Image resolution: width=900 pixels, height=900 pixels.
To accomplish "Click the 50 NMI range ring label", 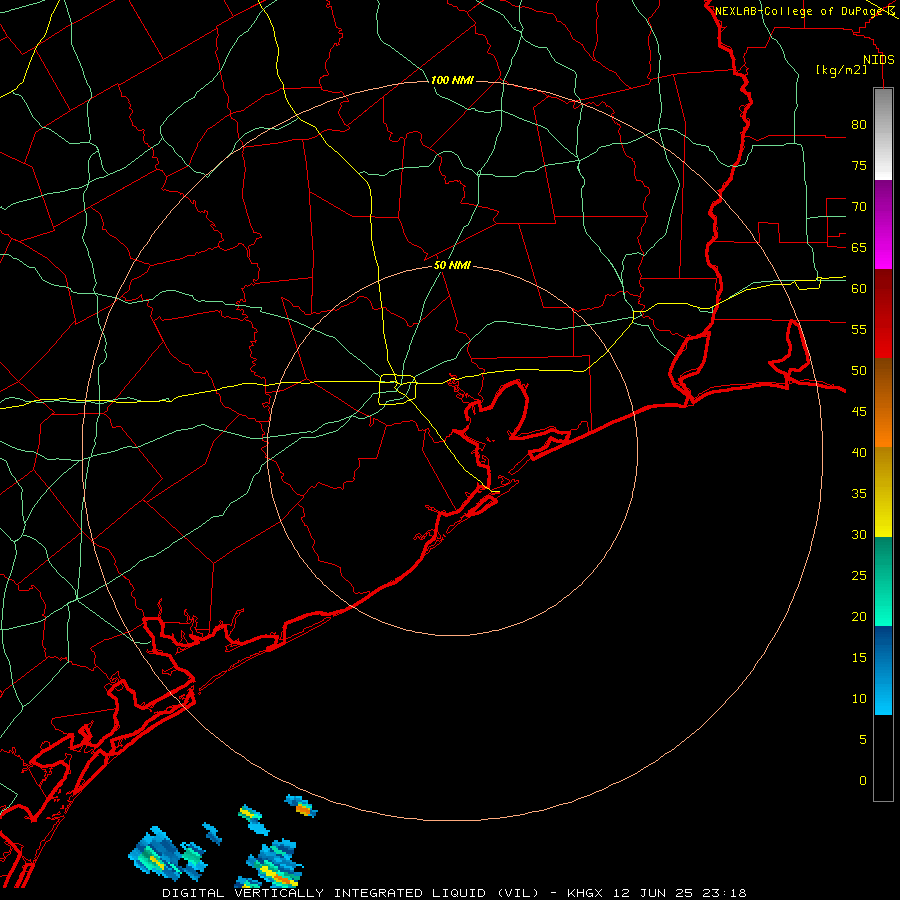I will click(452, 265).
